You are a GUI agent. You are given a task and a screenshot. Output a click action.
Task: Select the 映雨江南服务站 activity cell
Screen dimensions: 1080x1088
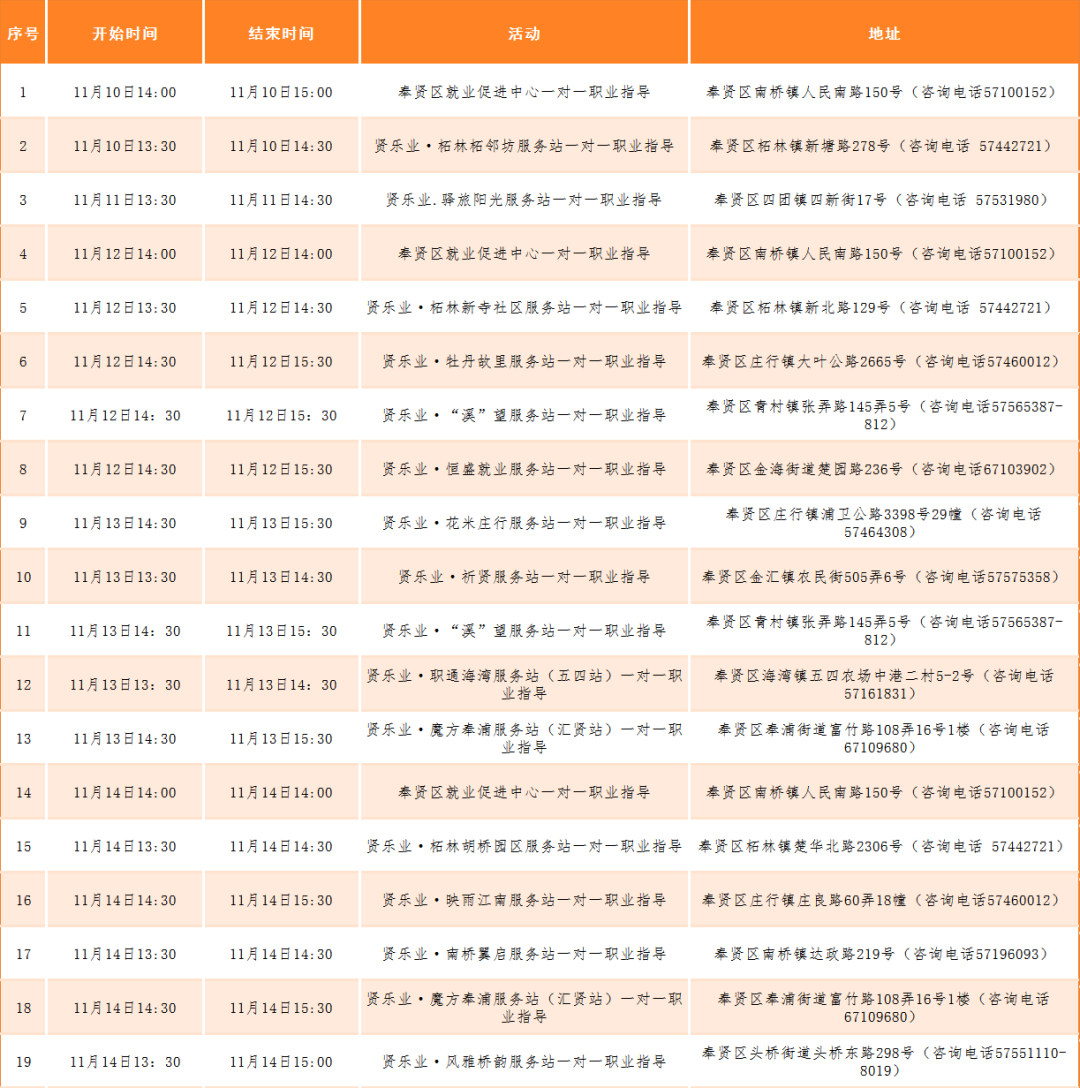coord(524,901)
